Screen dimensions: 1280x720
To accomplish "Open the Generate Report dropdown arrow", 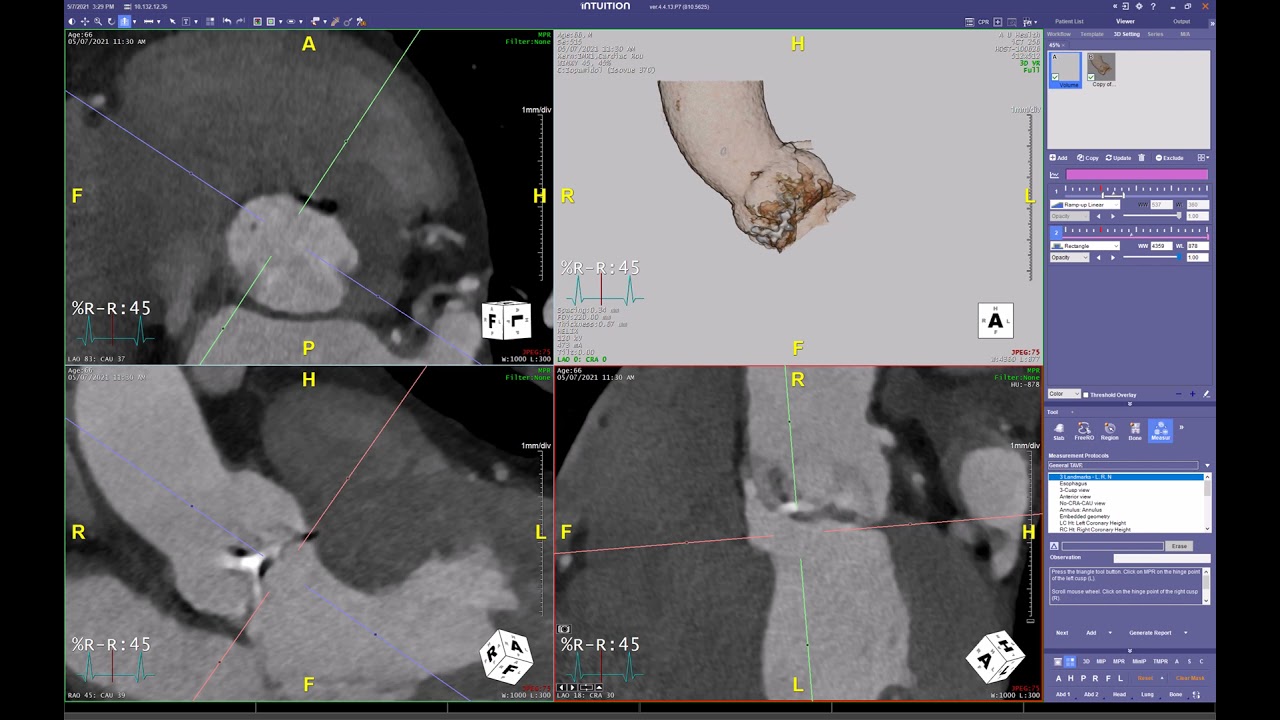I will [1186, 633].
